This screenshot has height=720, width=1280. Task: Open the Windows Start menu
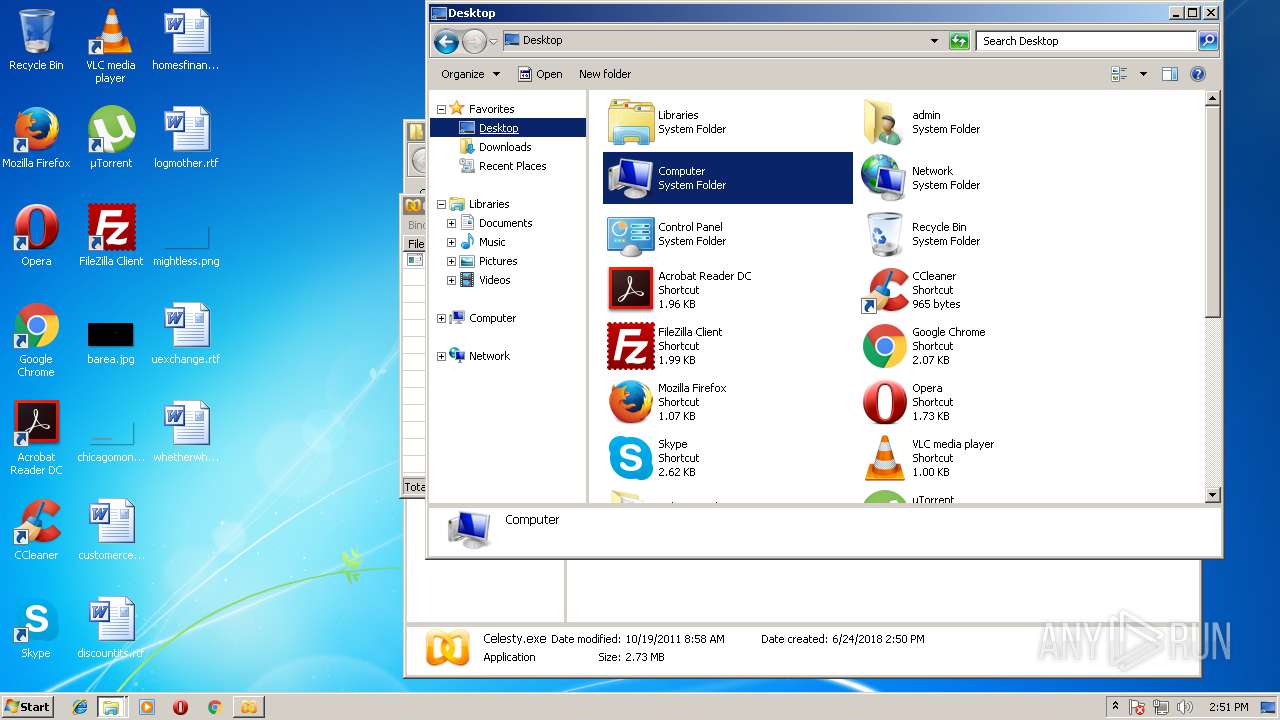(x=27, y=706)
